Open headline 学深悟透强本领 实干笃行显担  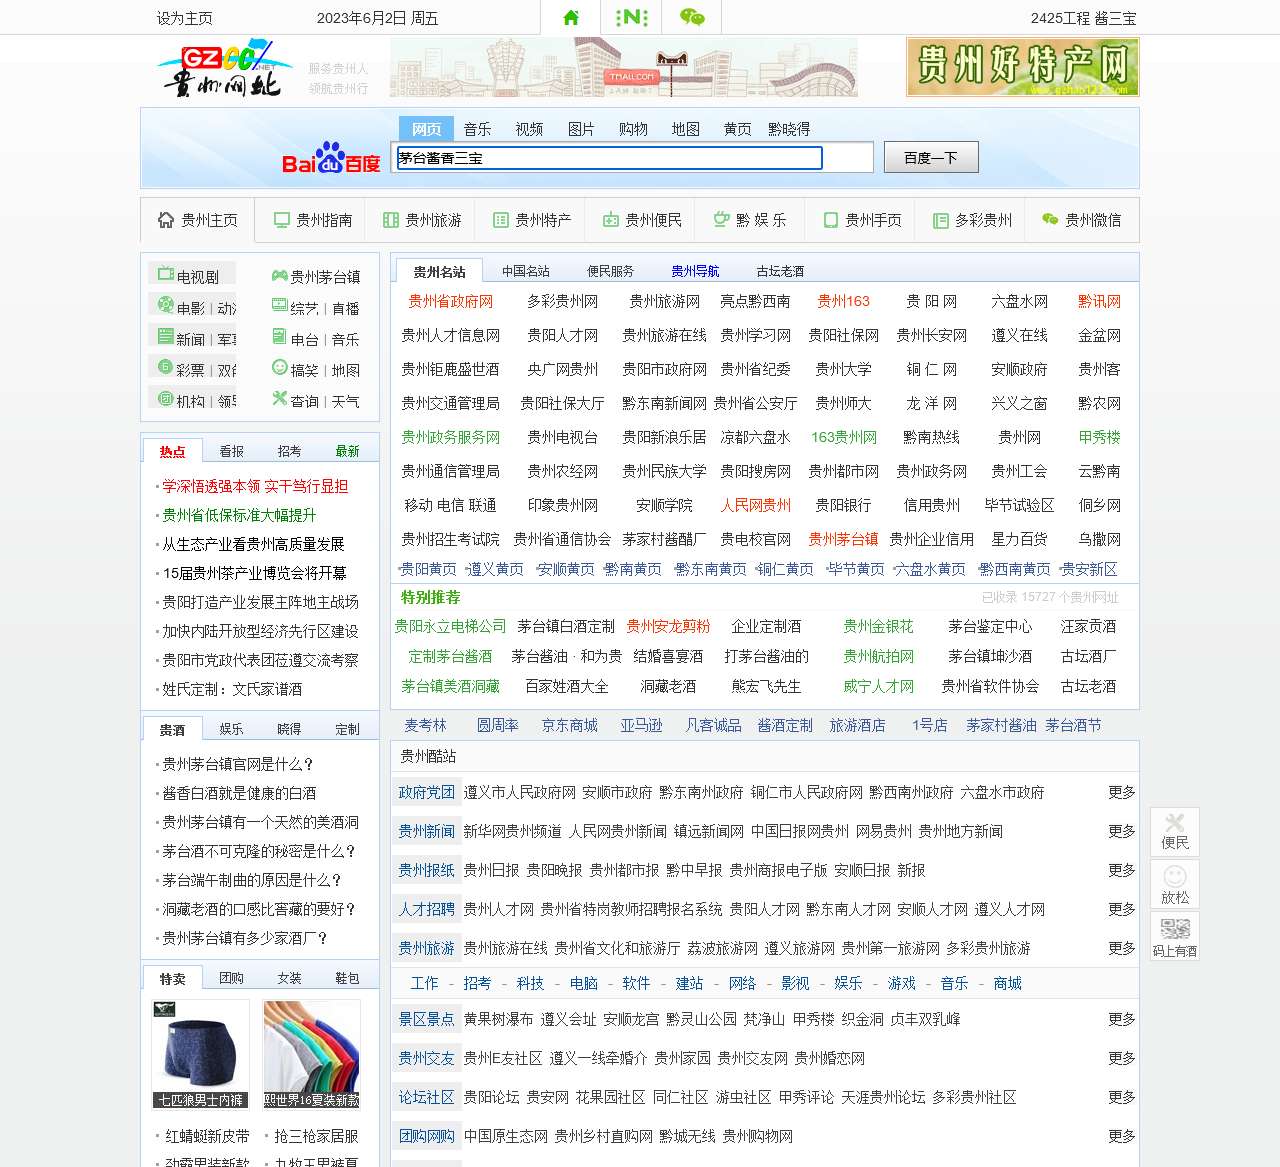pos(255,486)
